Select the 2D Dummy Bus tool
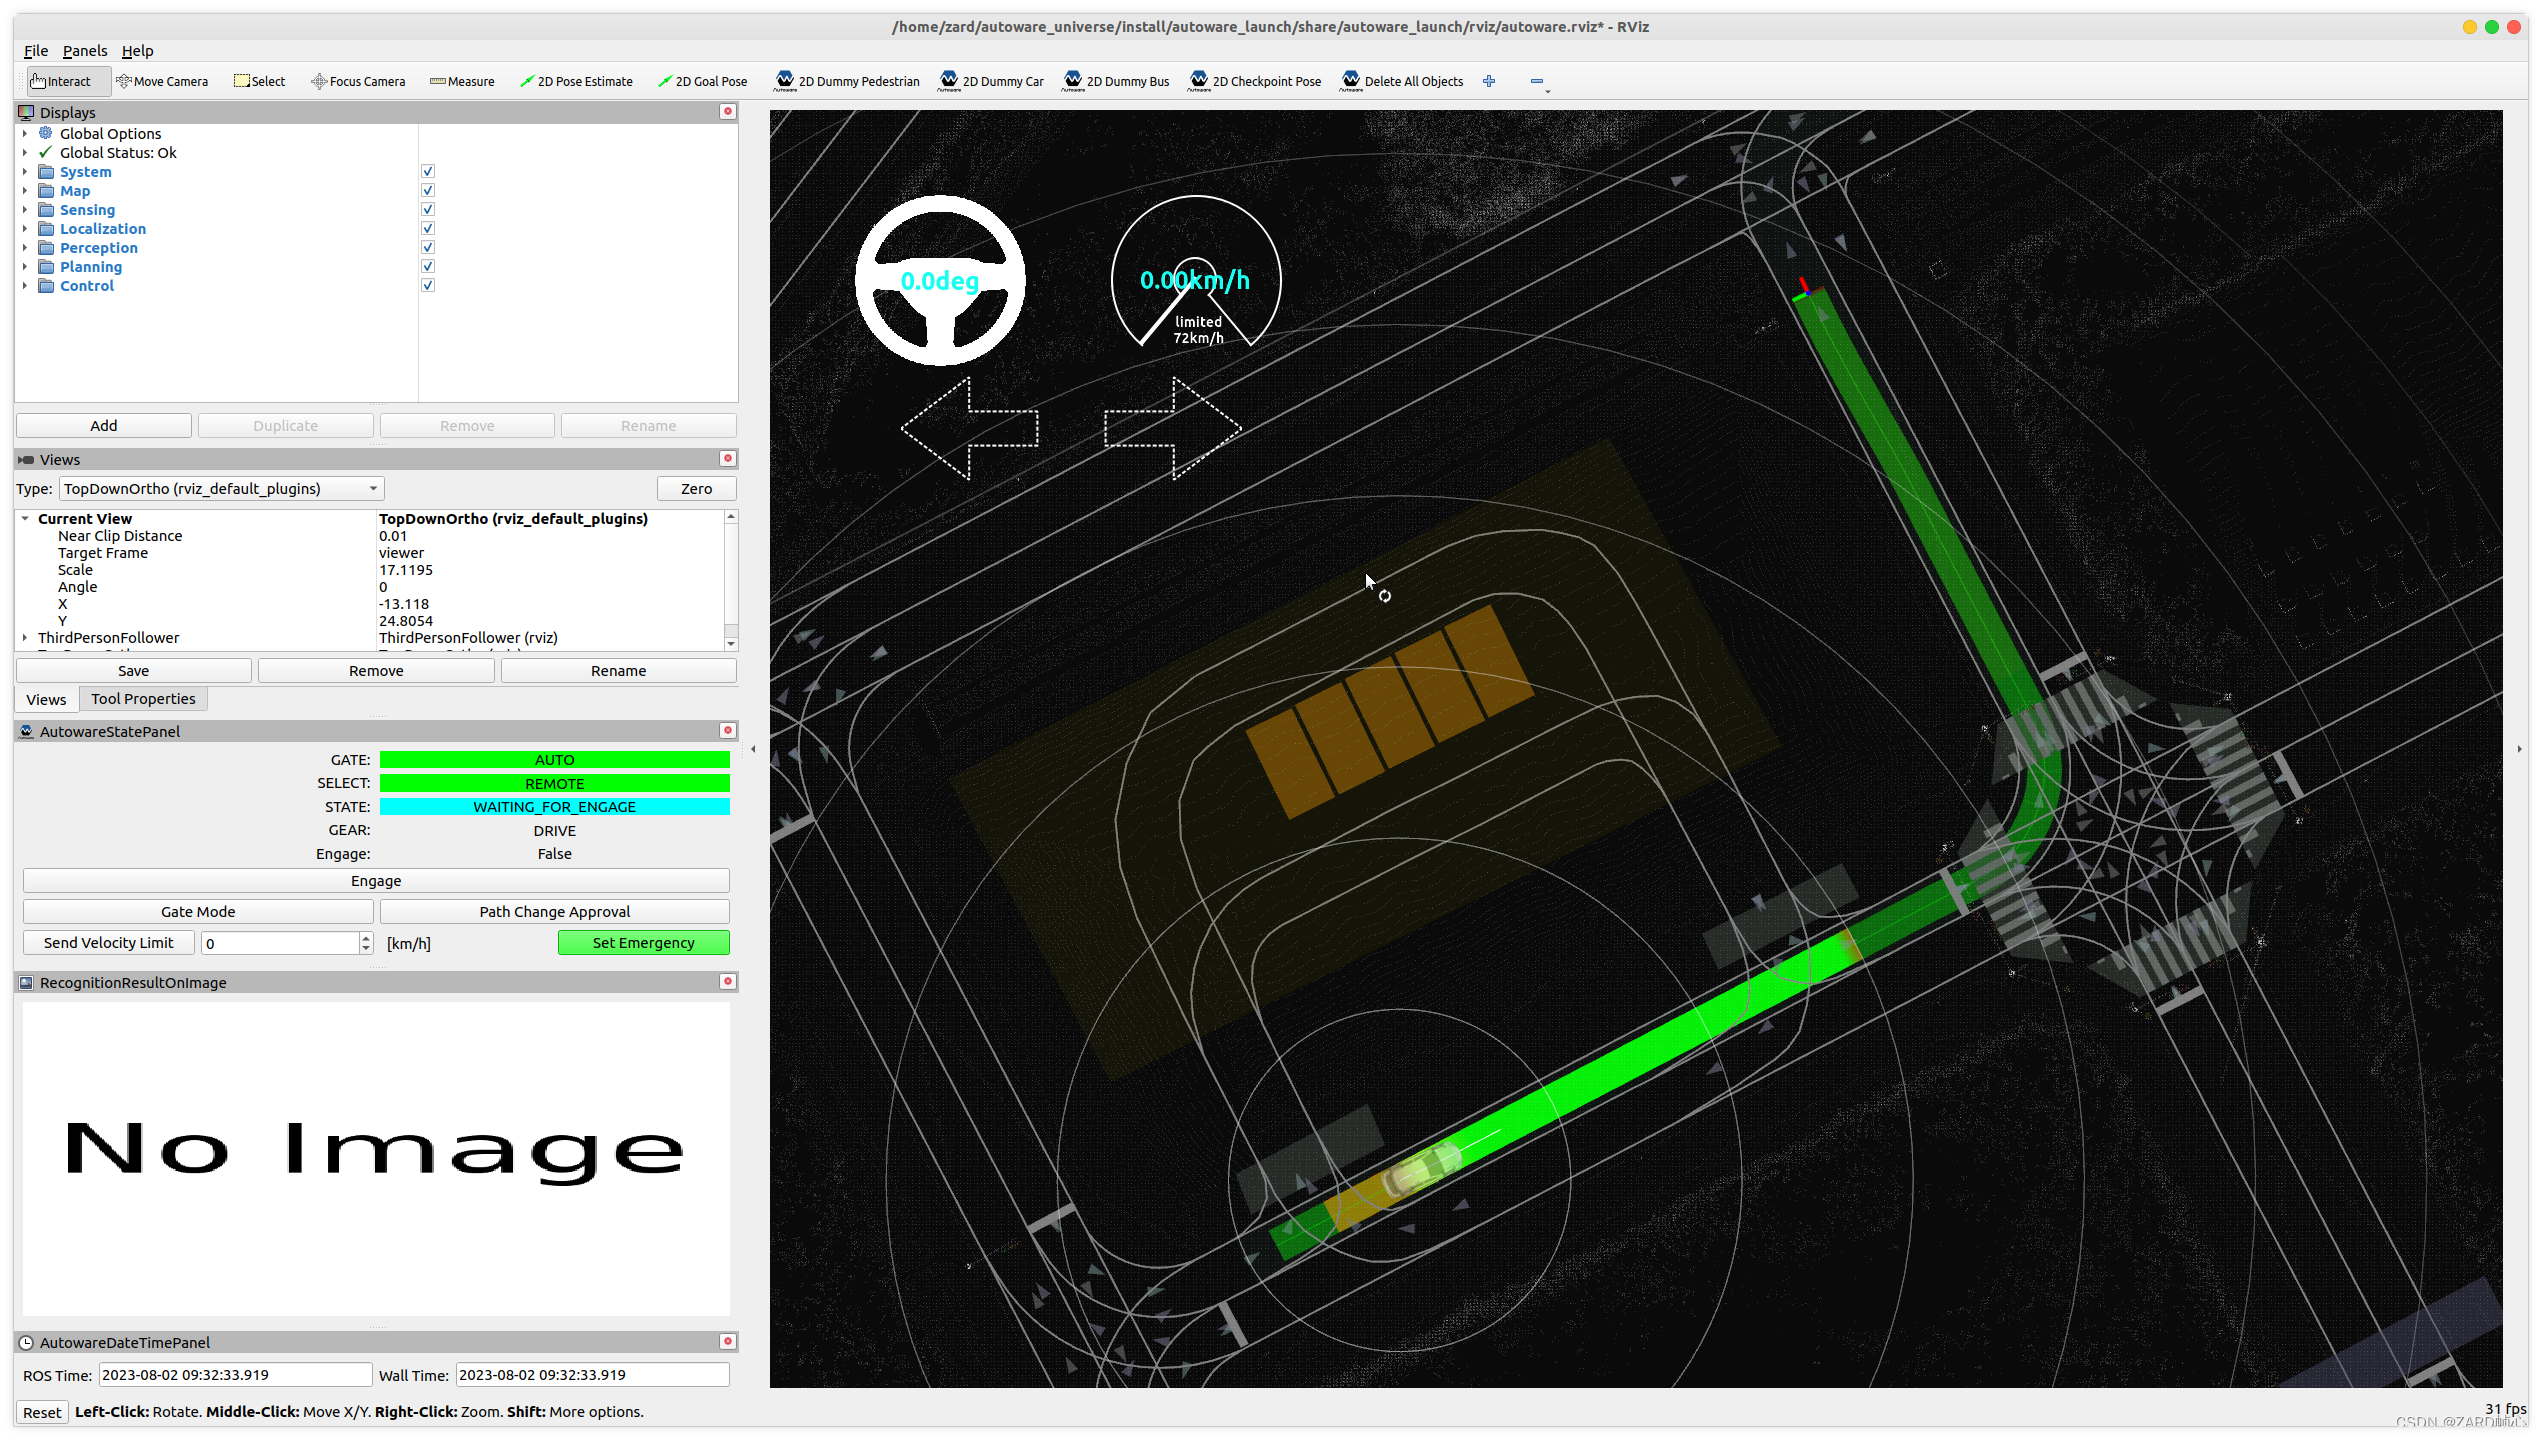Viewport: 2542px width, 1440px height. coord(1116,81)
